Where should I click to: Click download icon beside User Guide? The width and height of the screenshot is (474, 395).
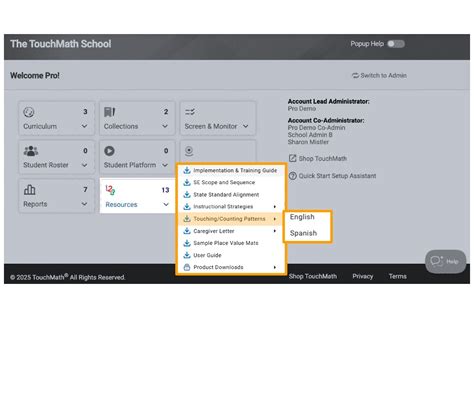(x=187, y=255)
